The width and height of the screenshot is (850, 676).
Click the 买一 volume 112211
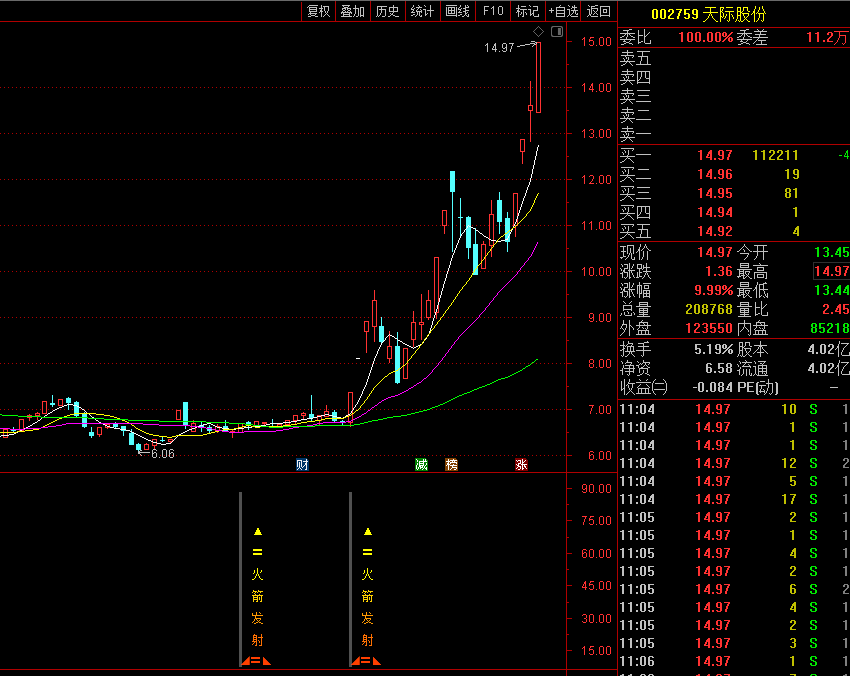click(x=775, y=156)
